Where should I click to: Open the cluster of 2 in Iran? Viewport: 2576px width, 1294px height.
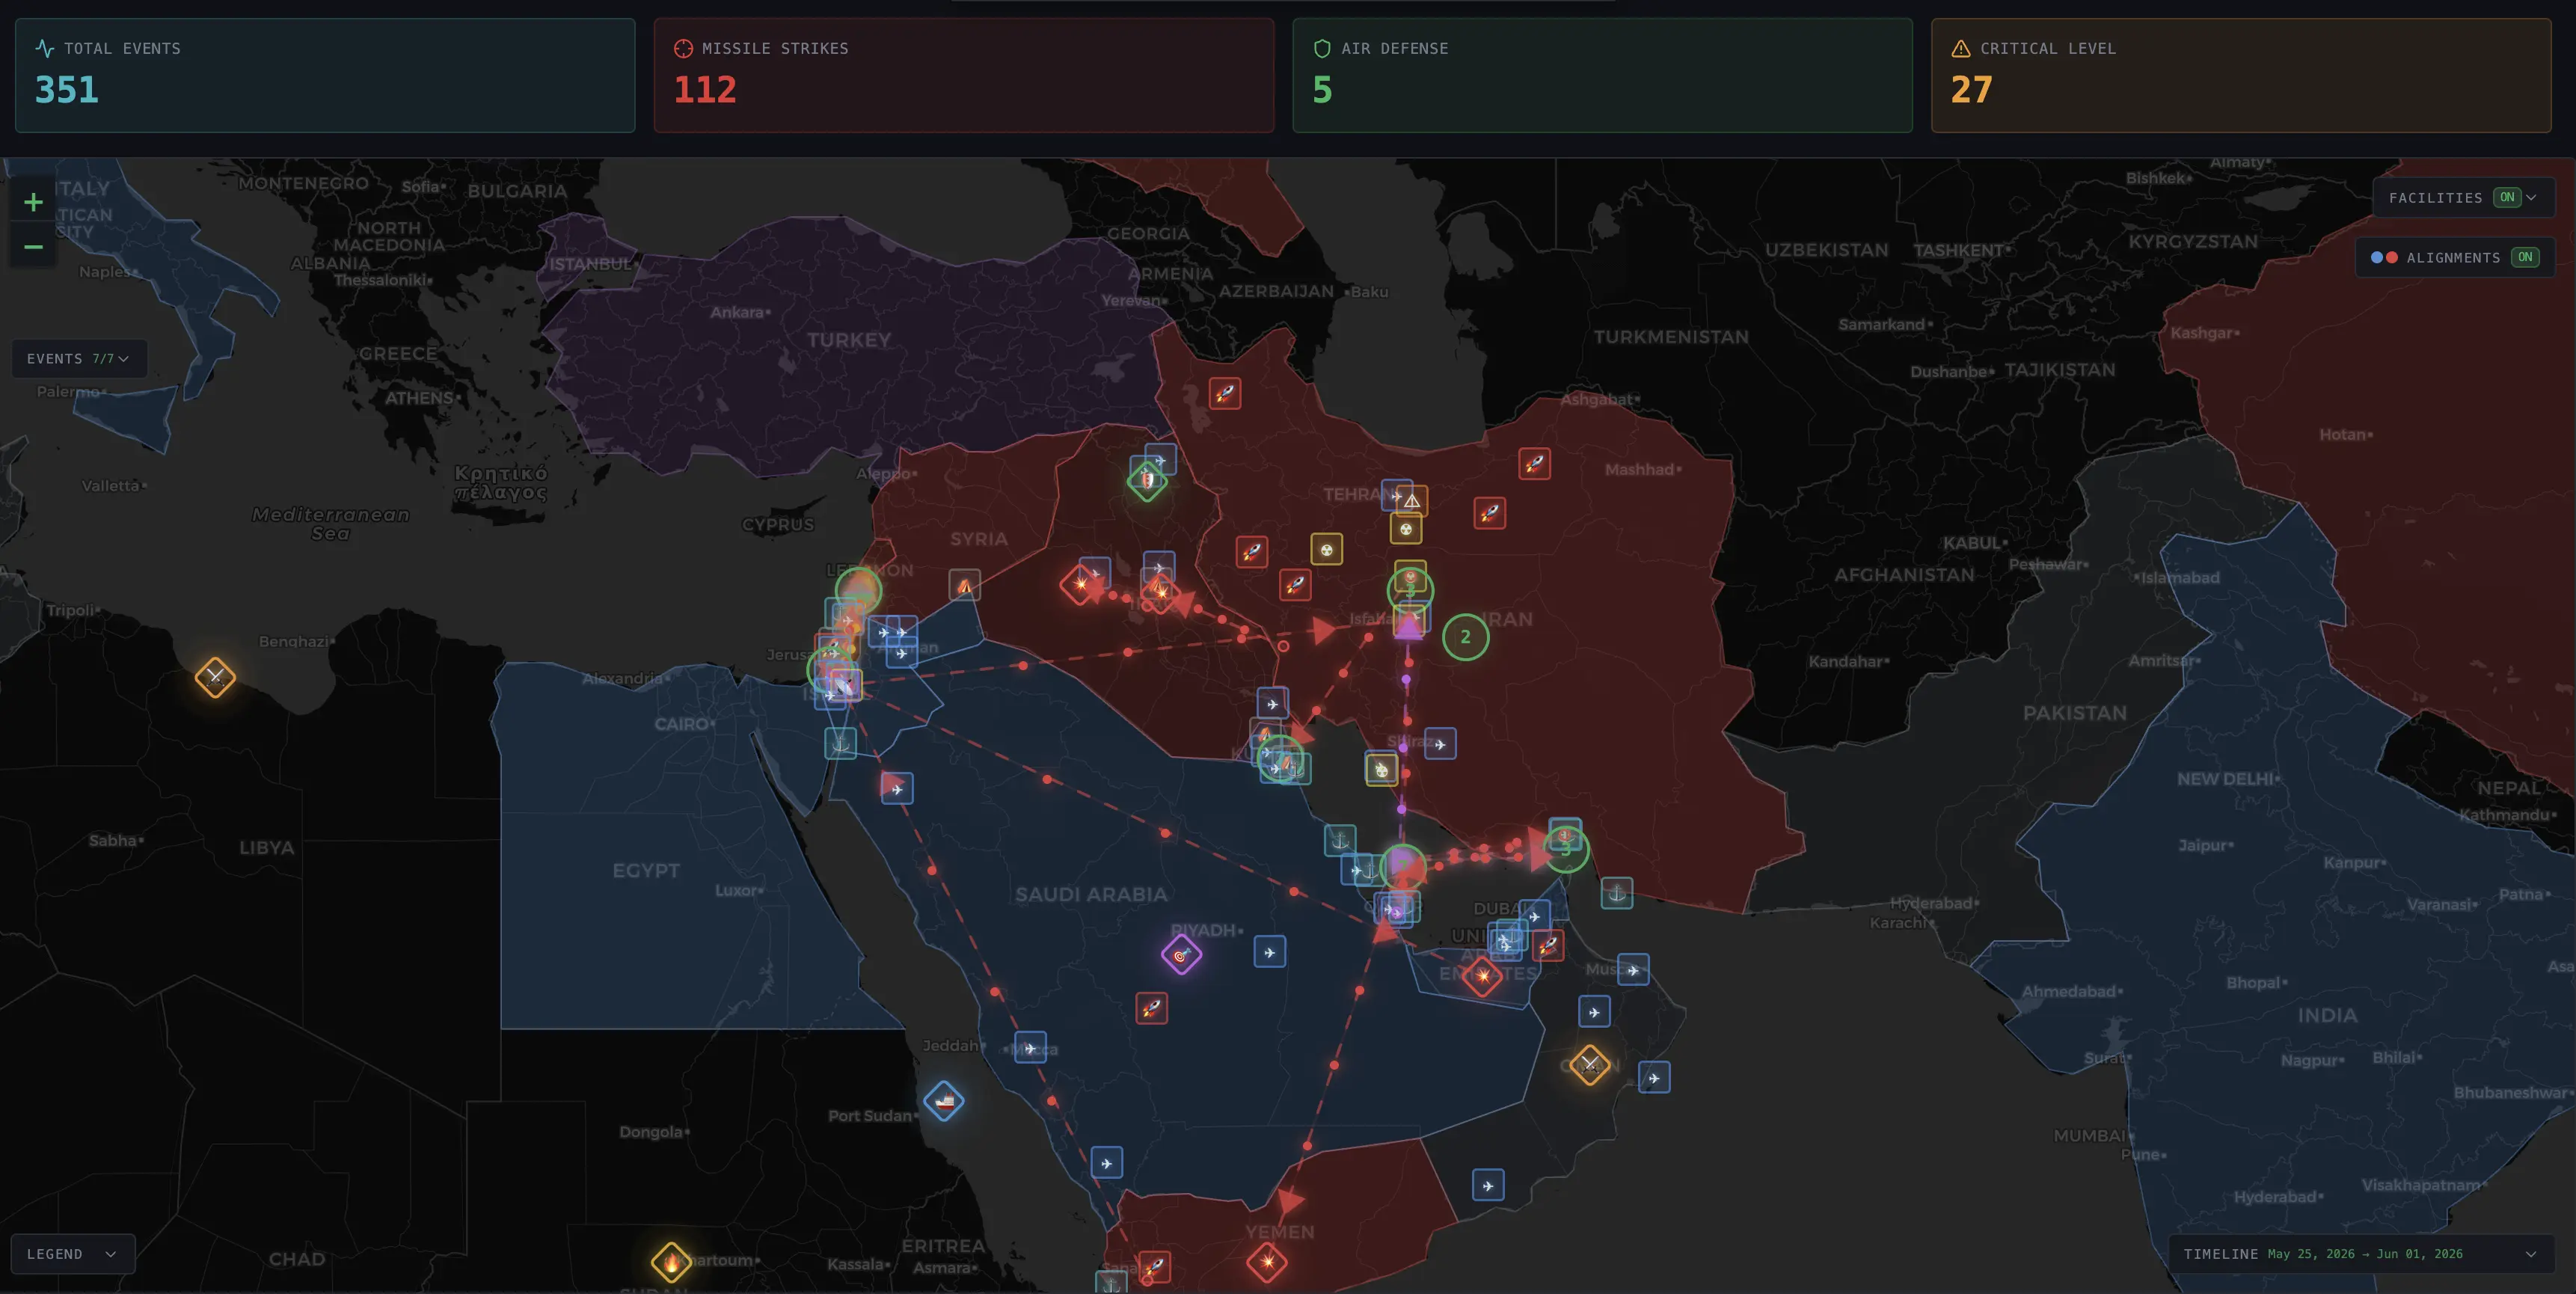[1465, 637]
